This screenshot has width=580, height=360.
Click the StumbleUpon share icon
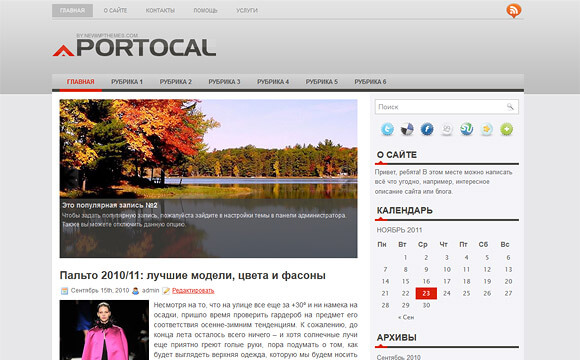coord(466,129)
